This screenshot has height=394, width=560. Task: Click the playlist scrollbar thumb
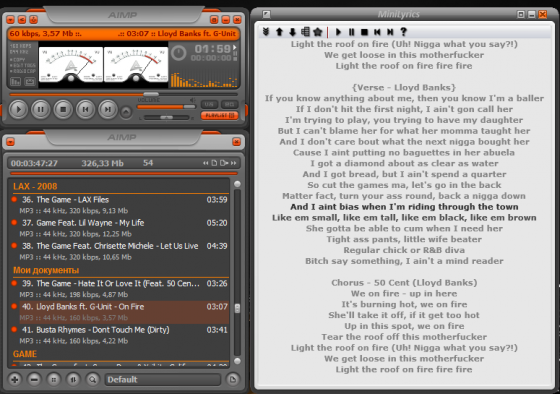pos(237,308)
